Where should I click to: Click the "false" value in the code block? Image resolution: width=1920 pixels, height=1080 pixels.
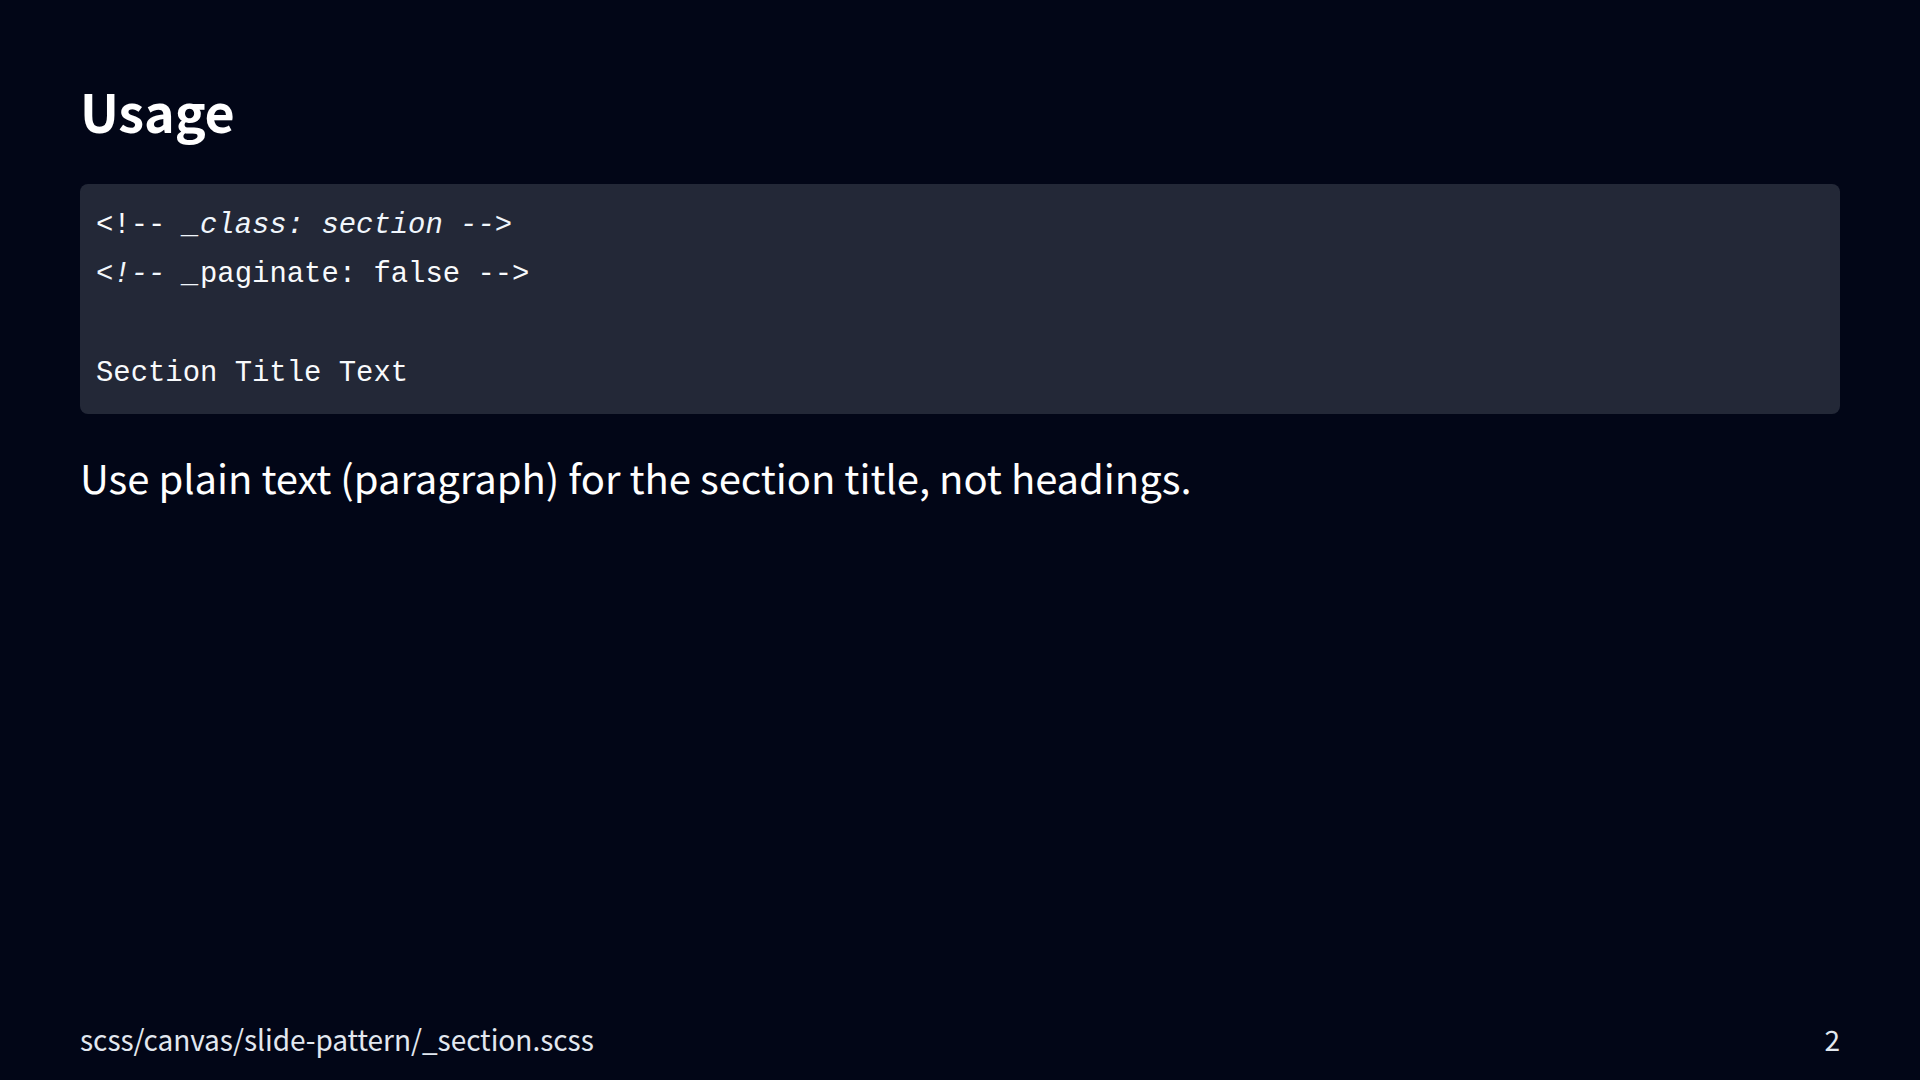[416, 273]
